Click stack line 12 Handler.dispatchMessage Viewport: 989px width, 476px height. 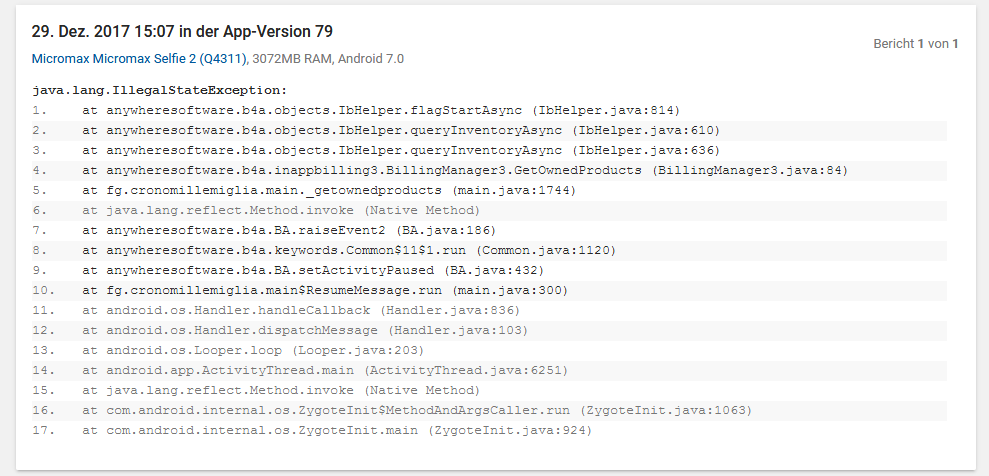(489, 331)
